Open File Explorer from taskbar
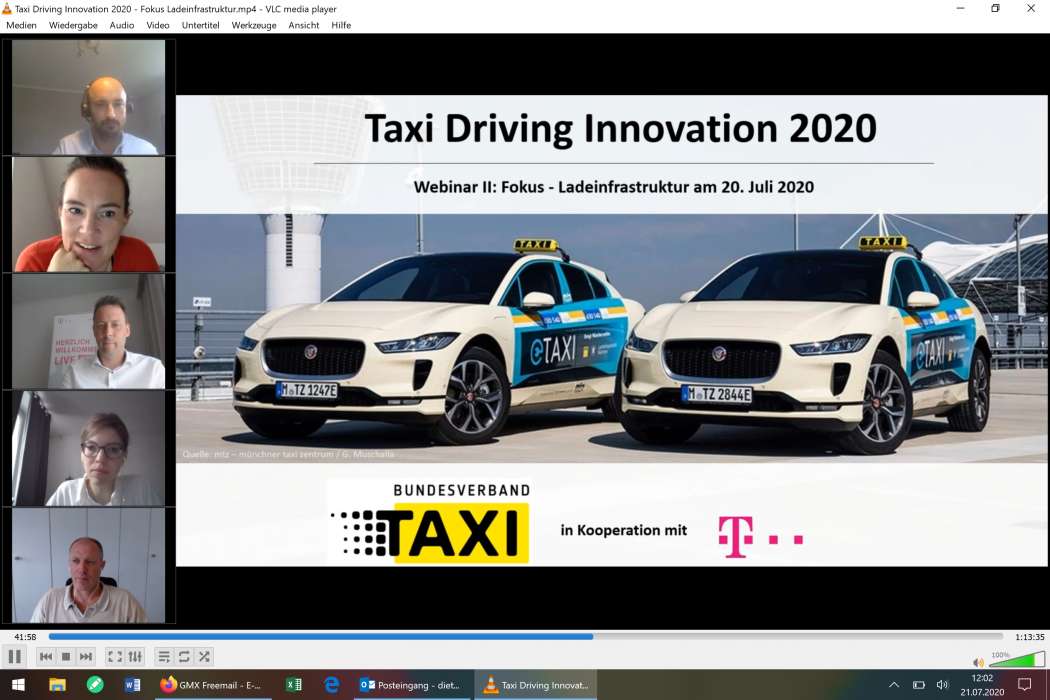Viewport: 1050px width, 700px height. click(58, 685)
